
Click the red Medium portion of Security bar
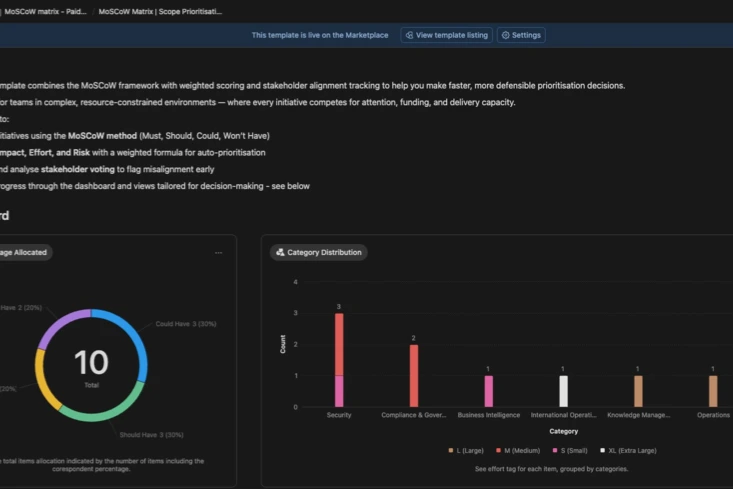tap(339, 344)
